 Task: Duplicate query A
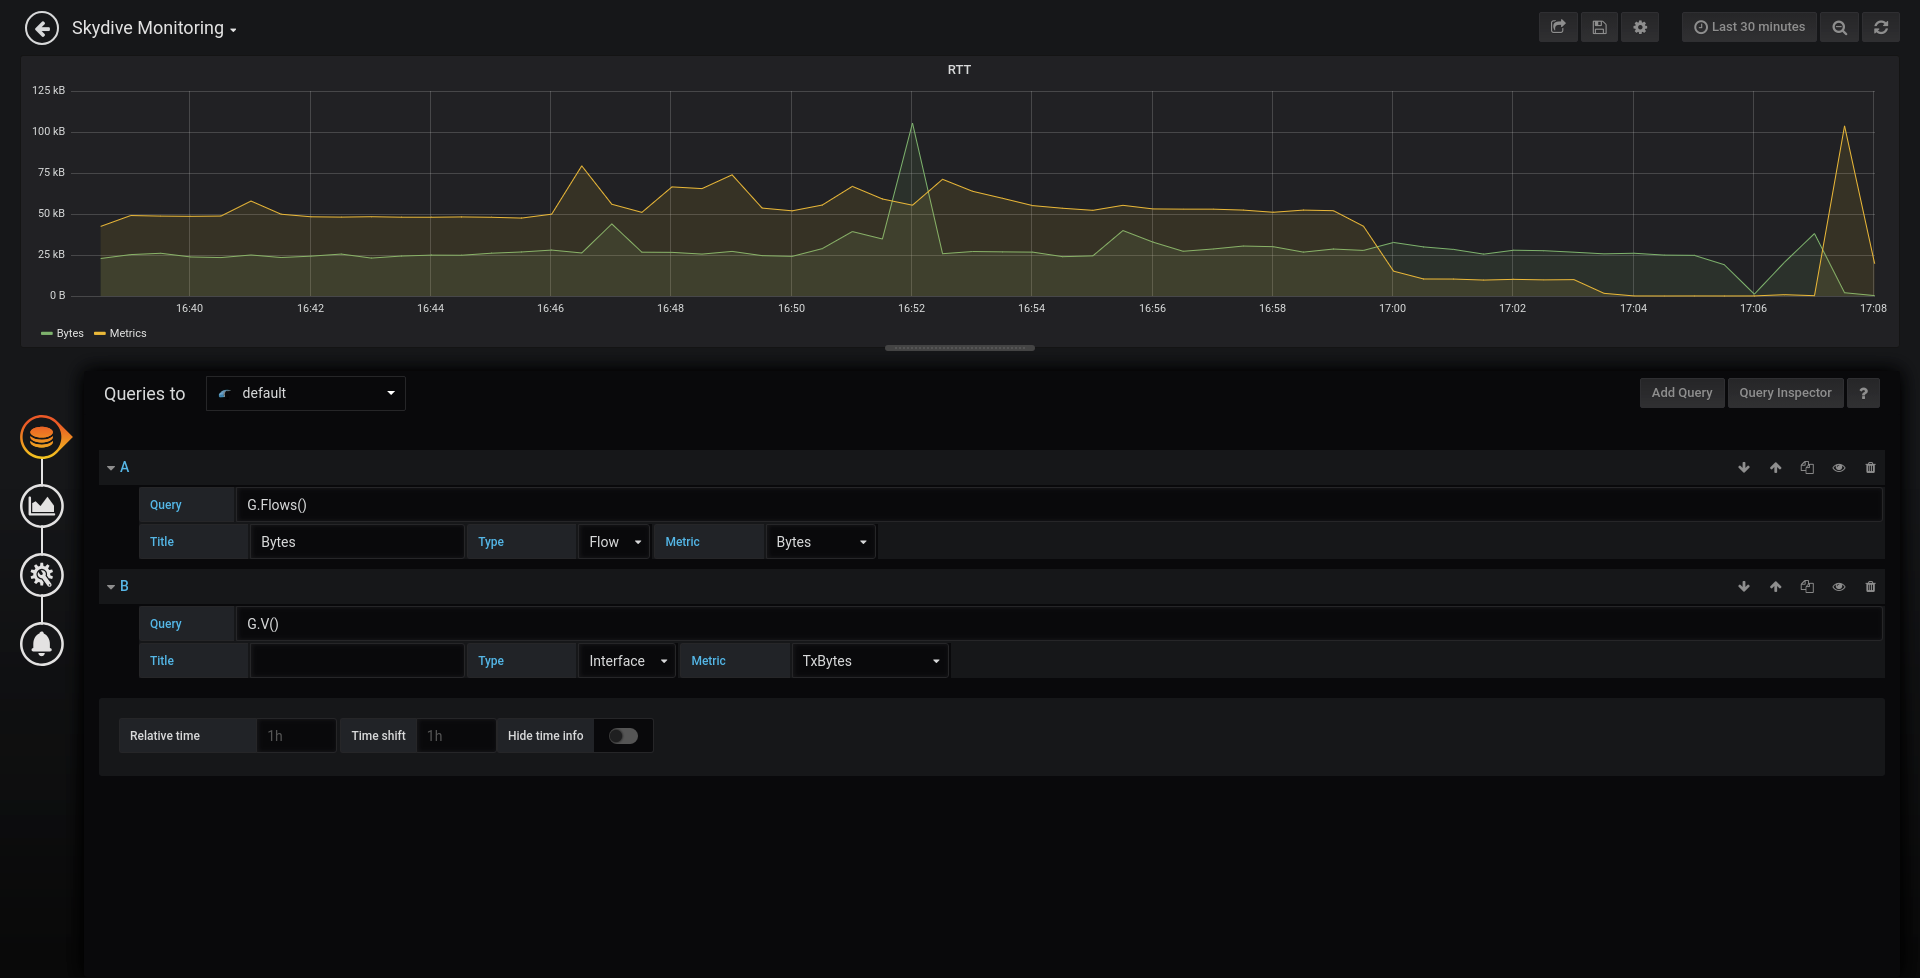(1807, 467)
